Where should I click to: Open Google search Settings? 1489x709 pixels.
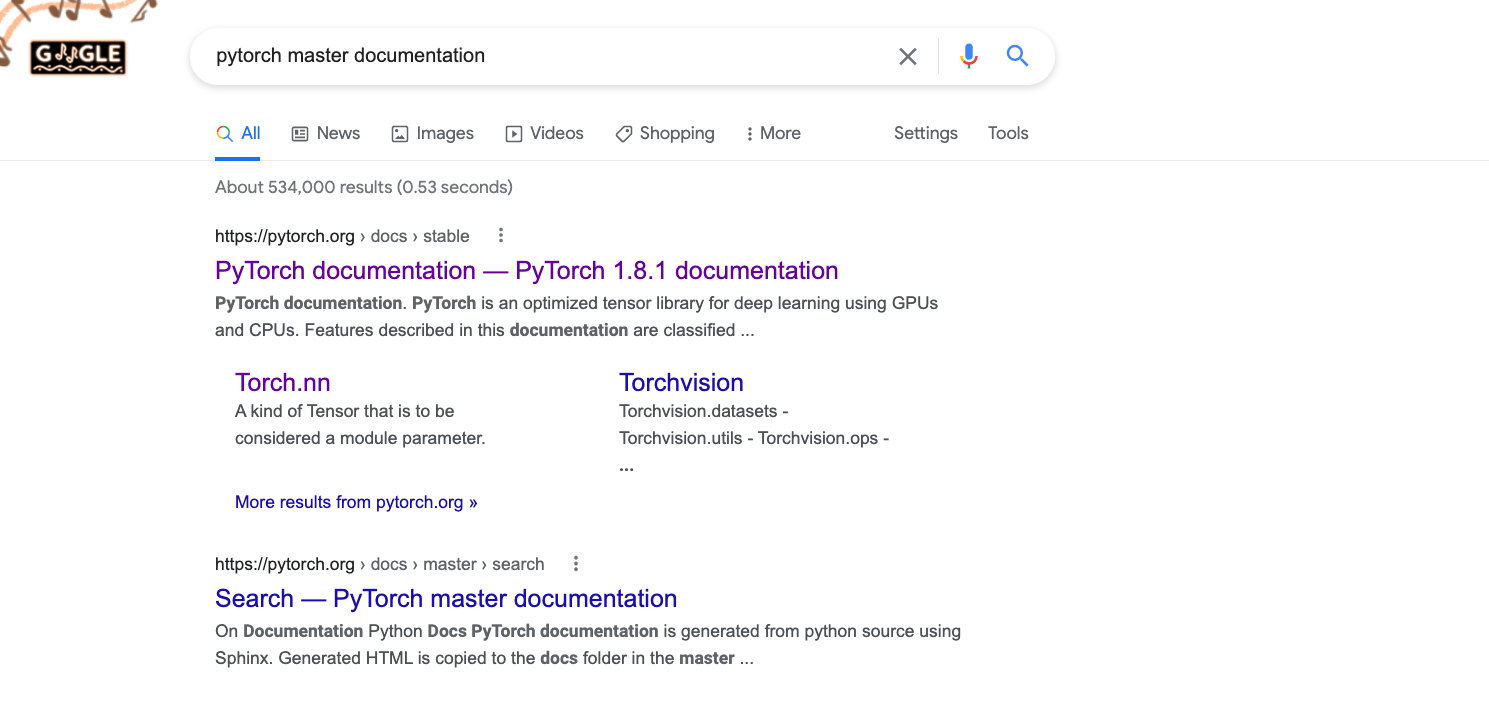(x=925, y=132)
